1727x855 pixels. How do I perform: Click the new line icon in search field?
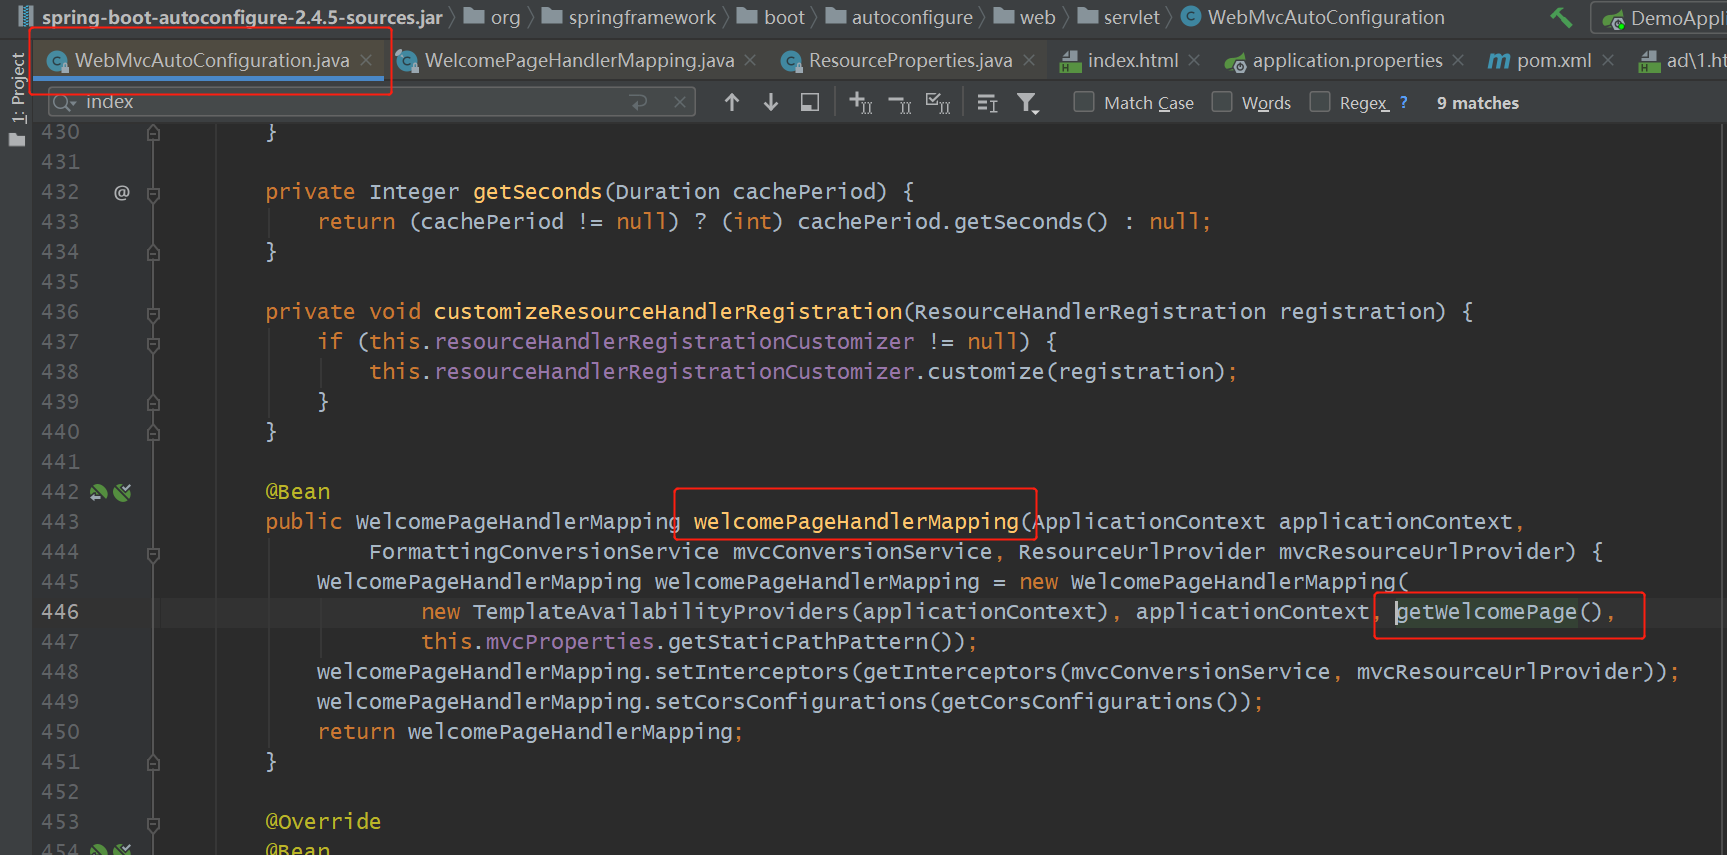(x=639, y=102)
